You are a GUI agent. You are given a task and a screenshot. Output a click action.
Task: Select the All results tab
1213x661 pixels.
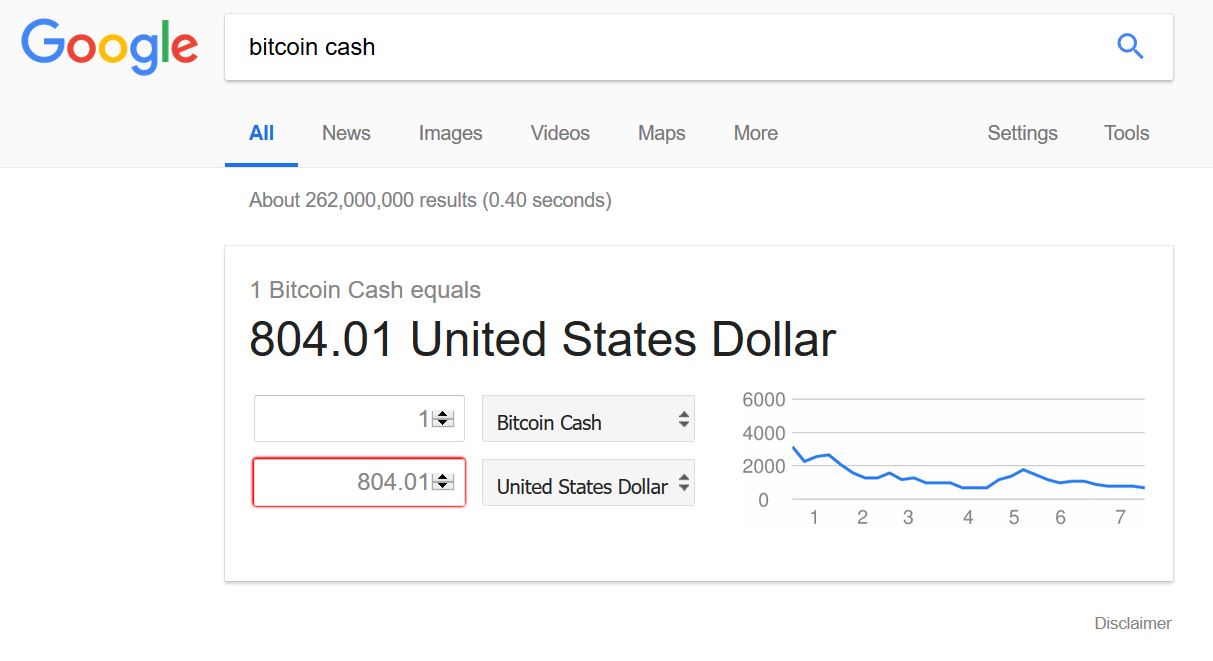(x=261, y=133)
